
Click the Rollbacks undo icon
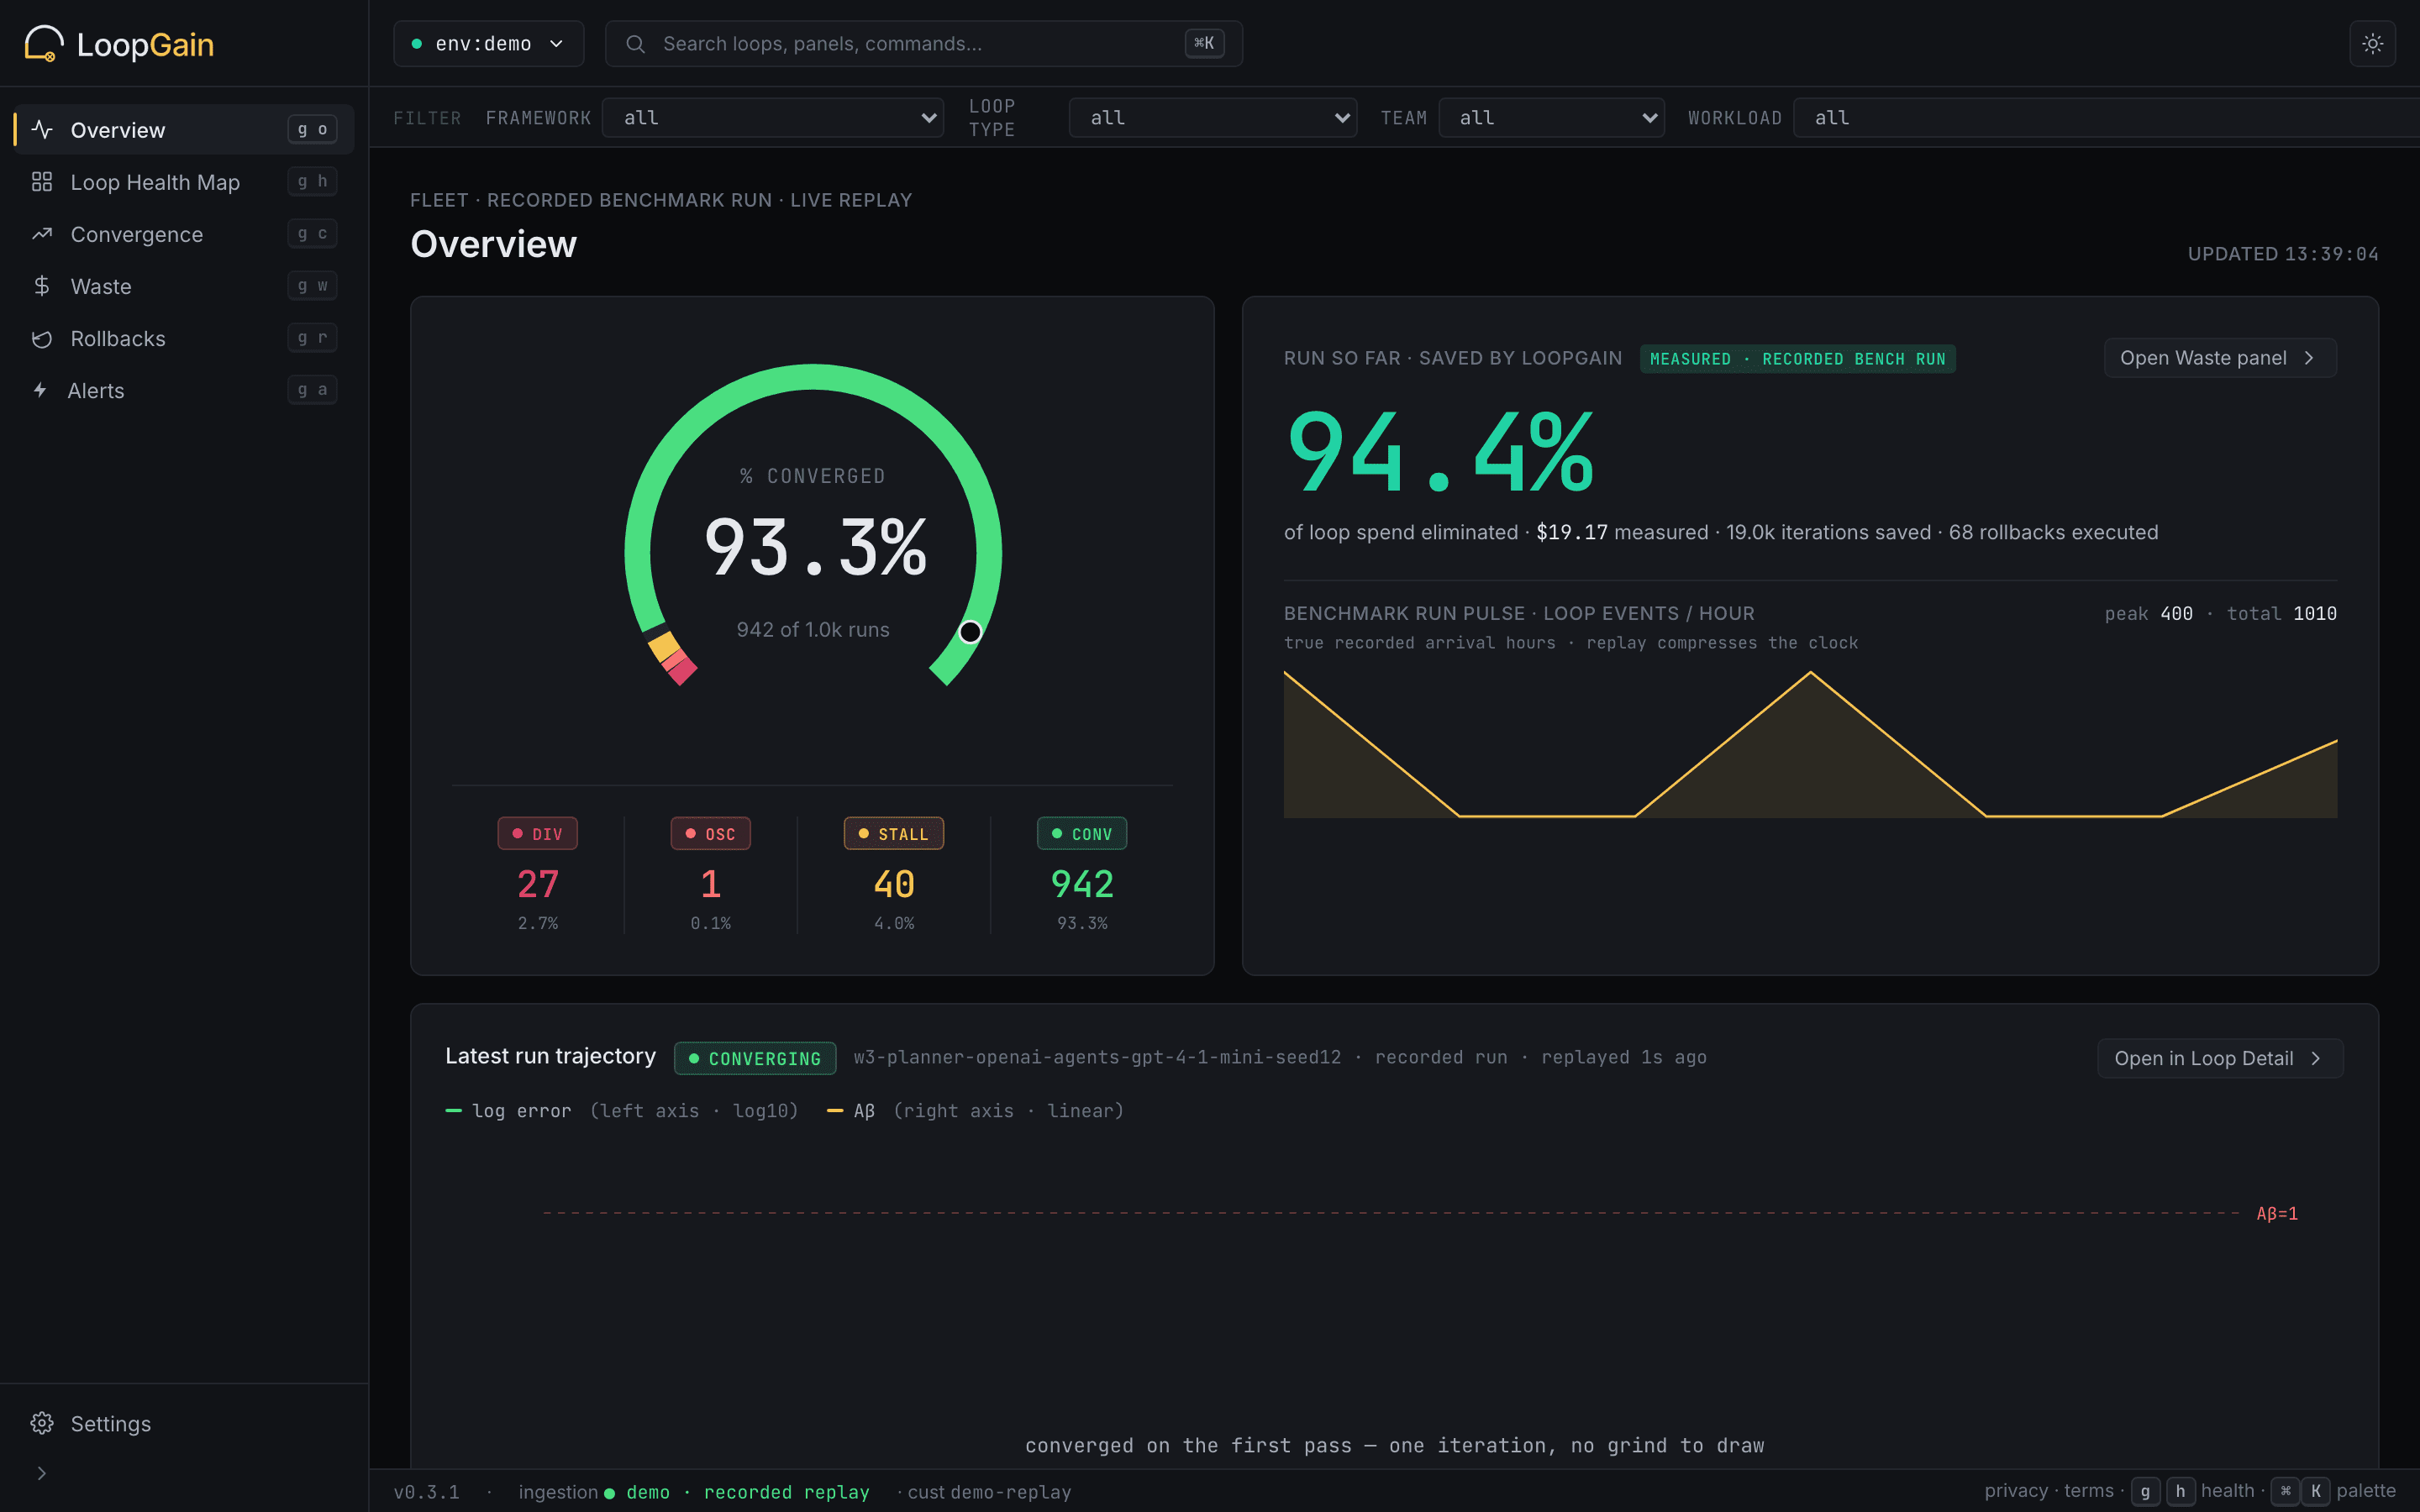pos(42,338)
